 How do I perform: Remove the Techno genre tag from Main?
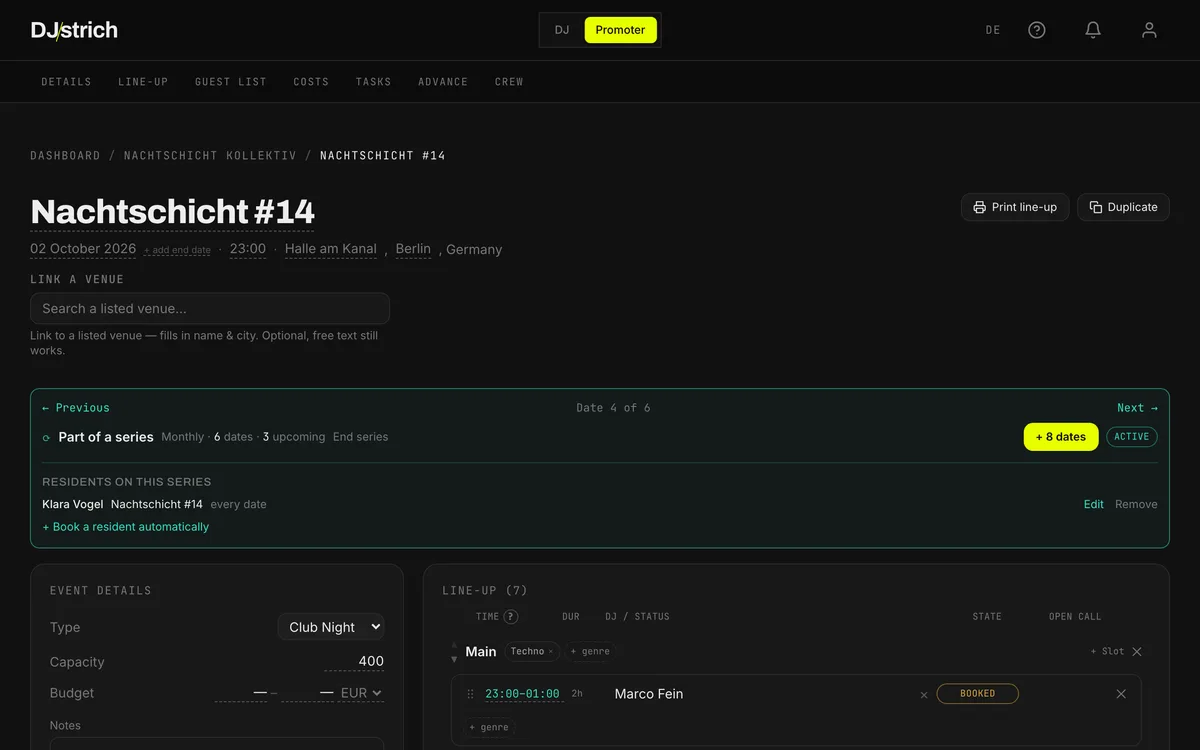point(550,652)
